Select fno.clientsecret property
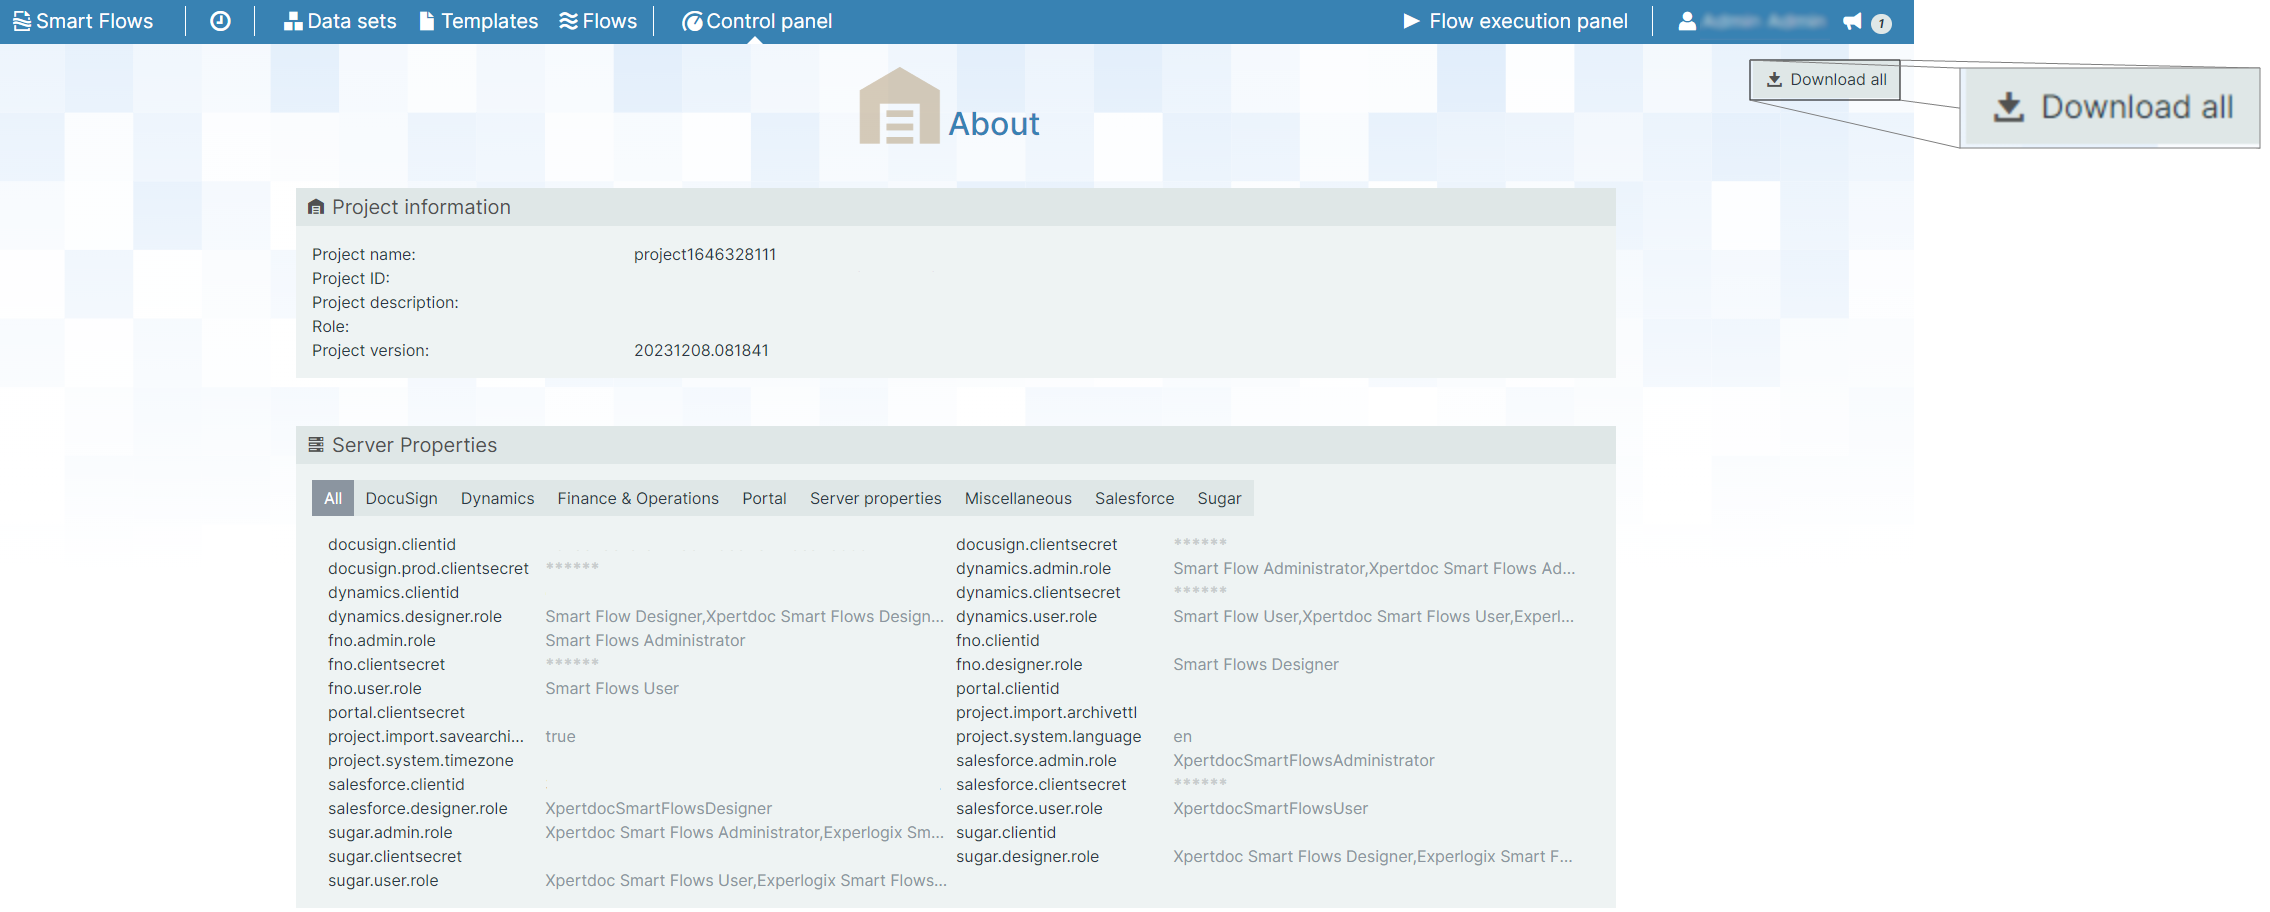Image resolution: width=2270 pixels, height=912 pixels. pos(386,664)
